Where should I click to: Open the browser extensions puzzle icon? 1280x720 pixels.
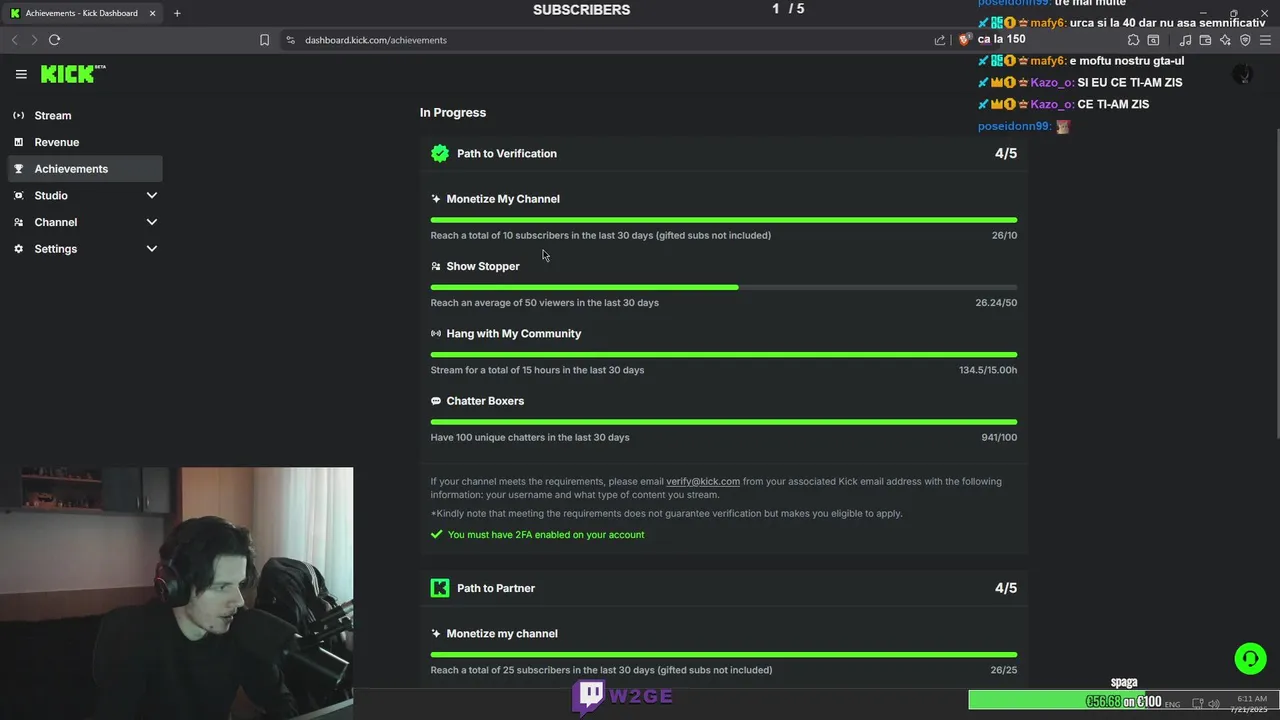pyautogui.click(x=1133, y=40)
